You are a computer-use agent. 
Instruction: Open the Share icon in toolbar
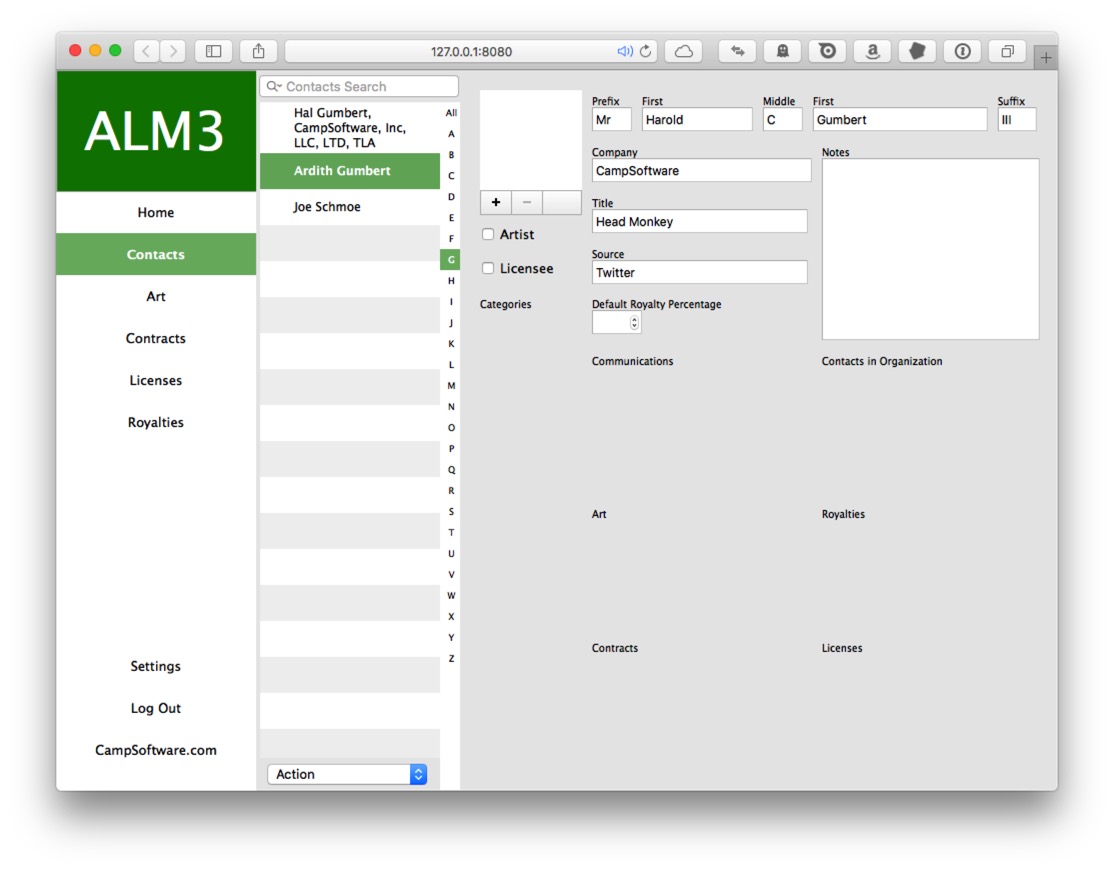tap(259, 51)
